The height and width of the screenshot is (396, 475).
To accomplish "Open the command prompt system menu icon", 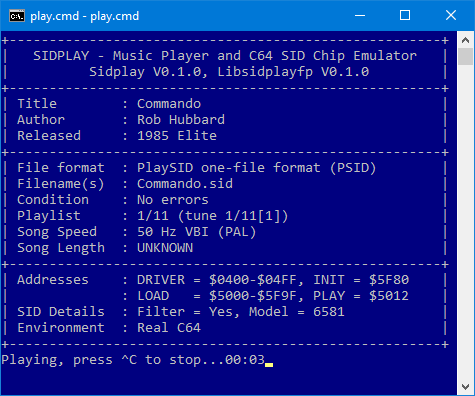I will point(17,16).
